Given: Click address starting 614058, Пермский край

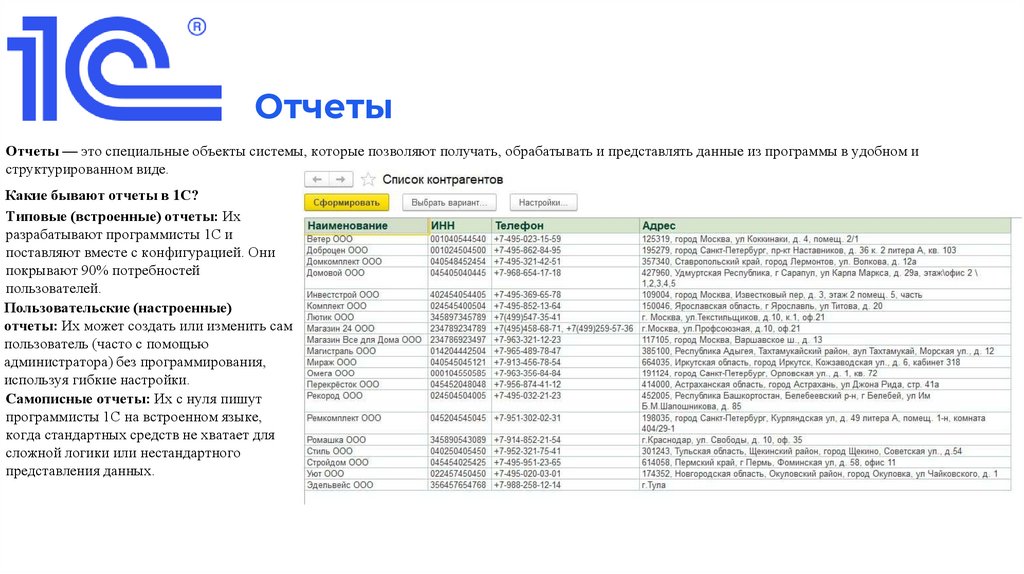Looking at the screenshot, I should click(x=825, y=462).
